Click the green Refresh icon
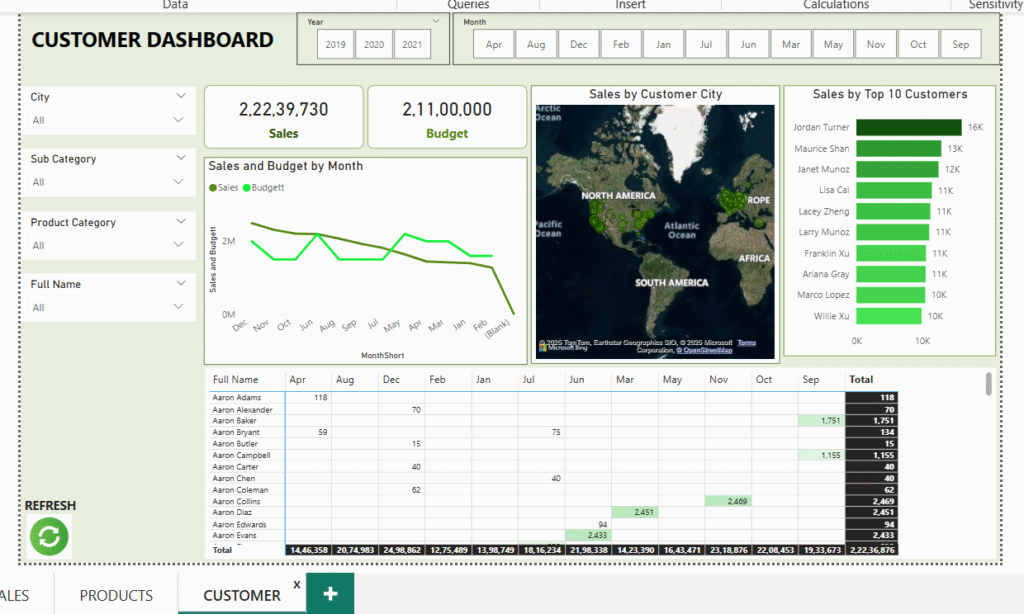Image resolution: width=1024 pixels, height=614 pixels. click(49, 536)
